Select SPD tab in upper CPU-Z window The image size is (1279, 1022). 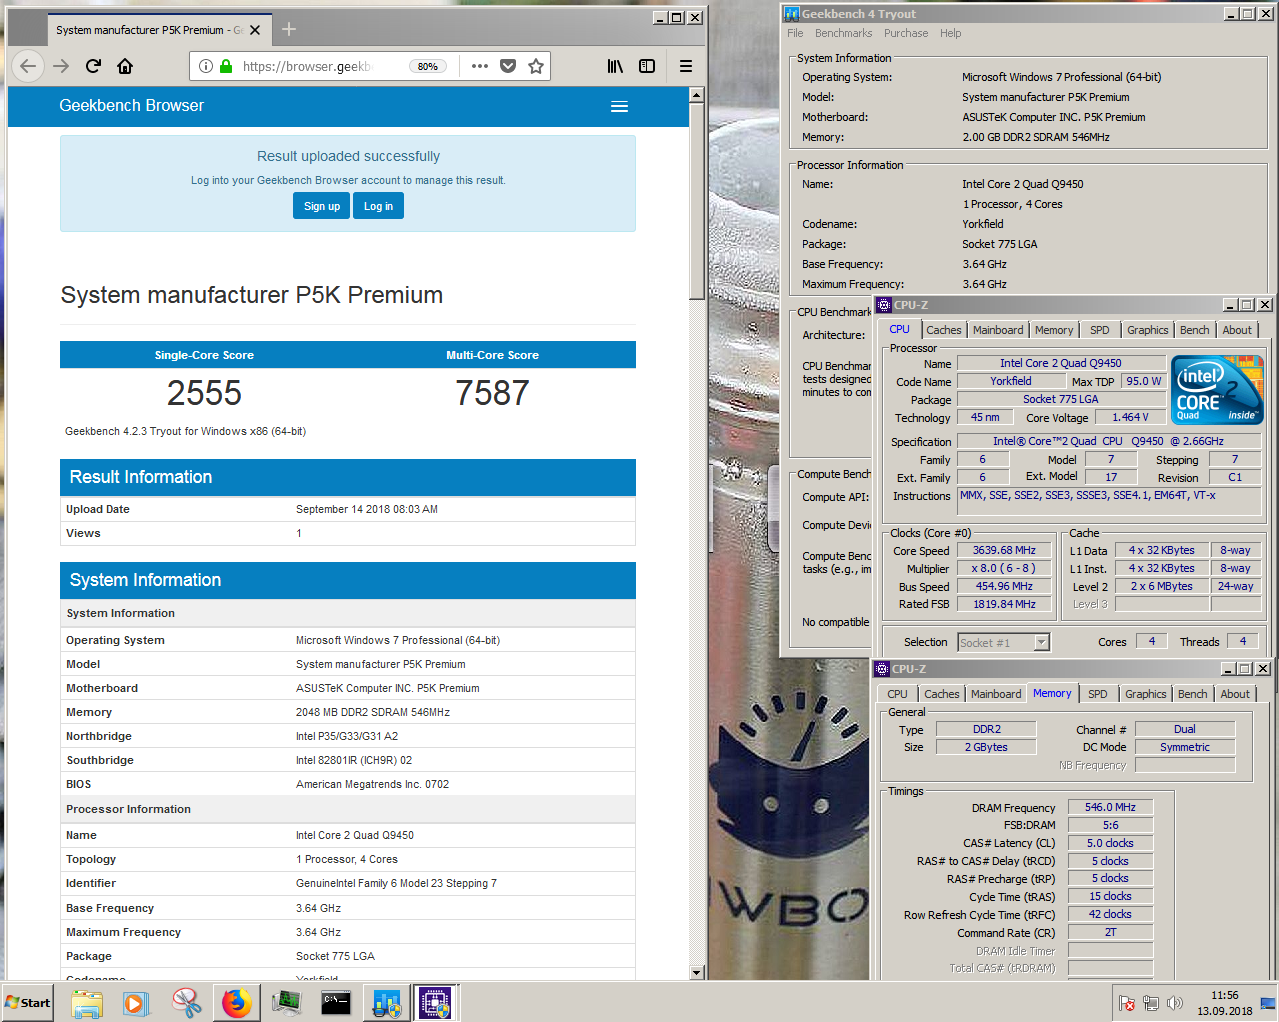[x=1100, y=330]
